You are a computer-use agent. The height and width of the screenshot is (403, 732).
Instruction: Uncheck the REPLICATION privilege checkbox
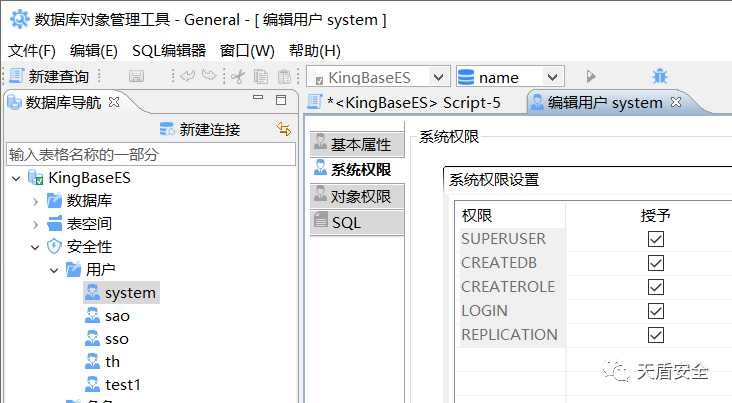pos(656,335)
